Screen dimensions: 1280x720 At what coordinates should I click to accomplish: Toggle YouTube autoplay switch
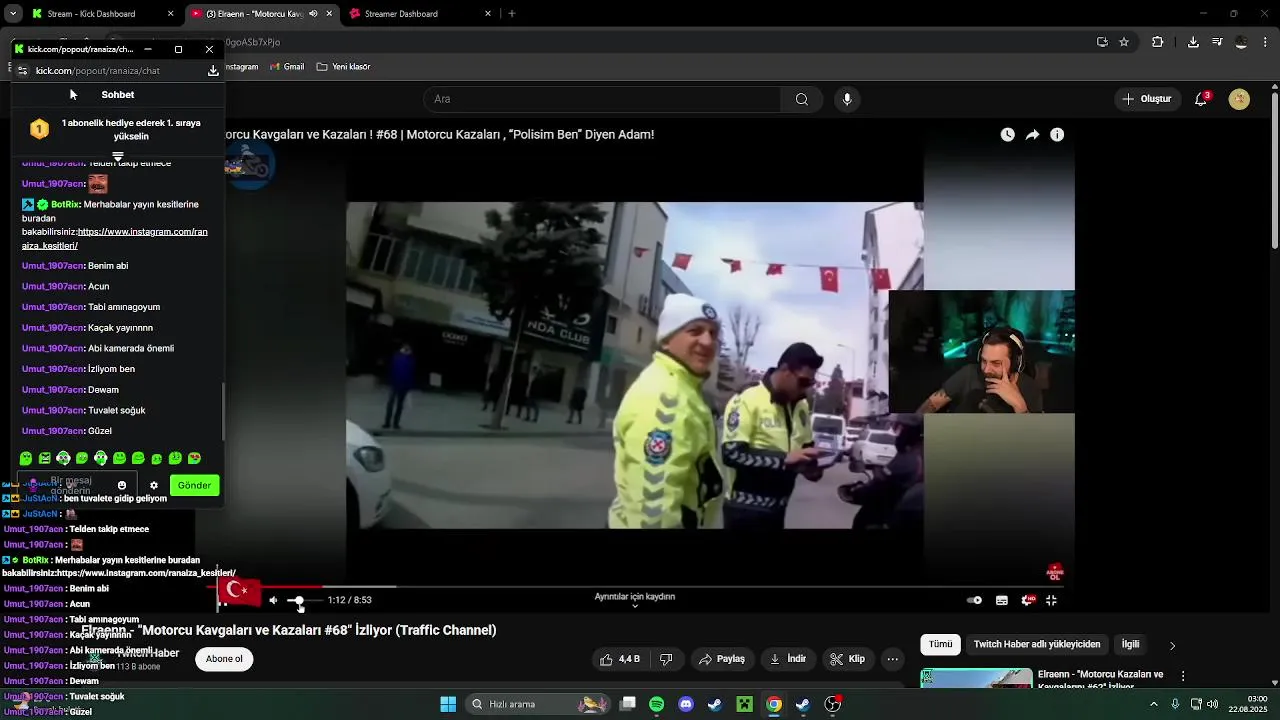click(974, 600)
